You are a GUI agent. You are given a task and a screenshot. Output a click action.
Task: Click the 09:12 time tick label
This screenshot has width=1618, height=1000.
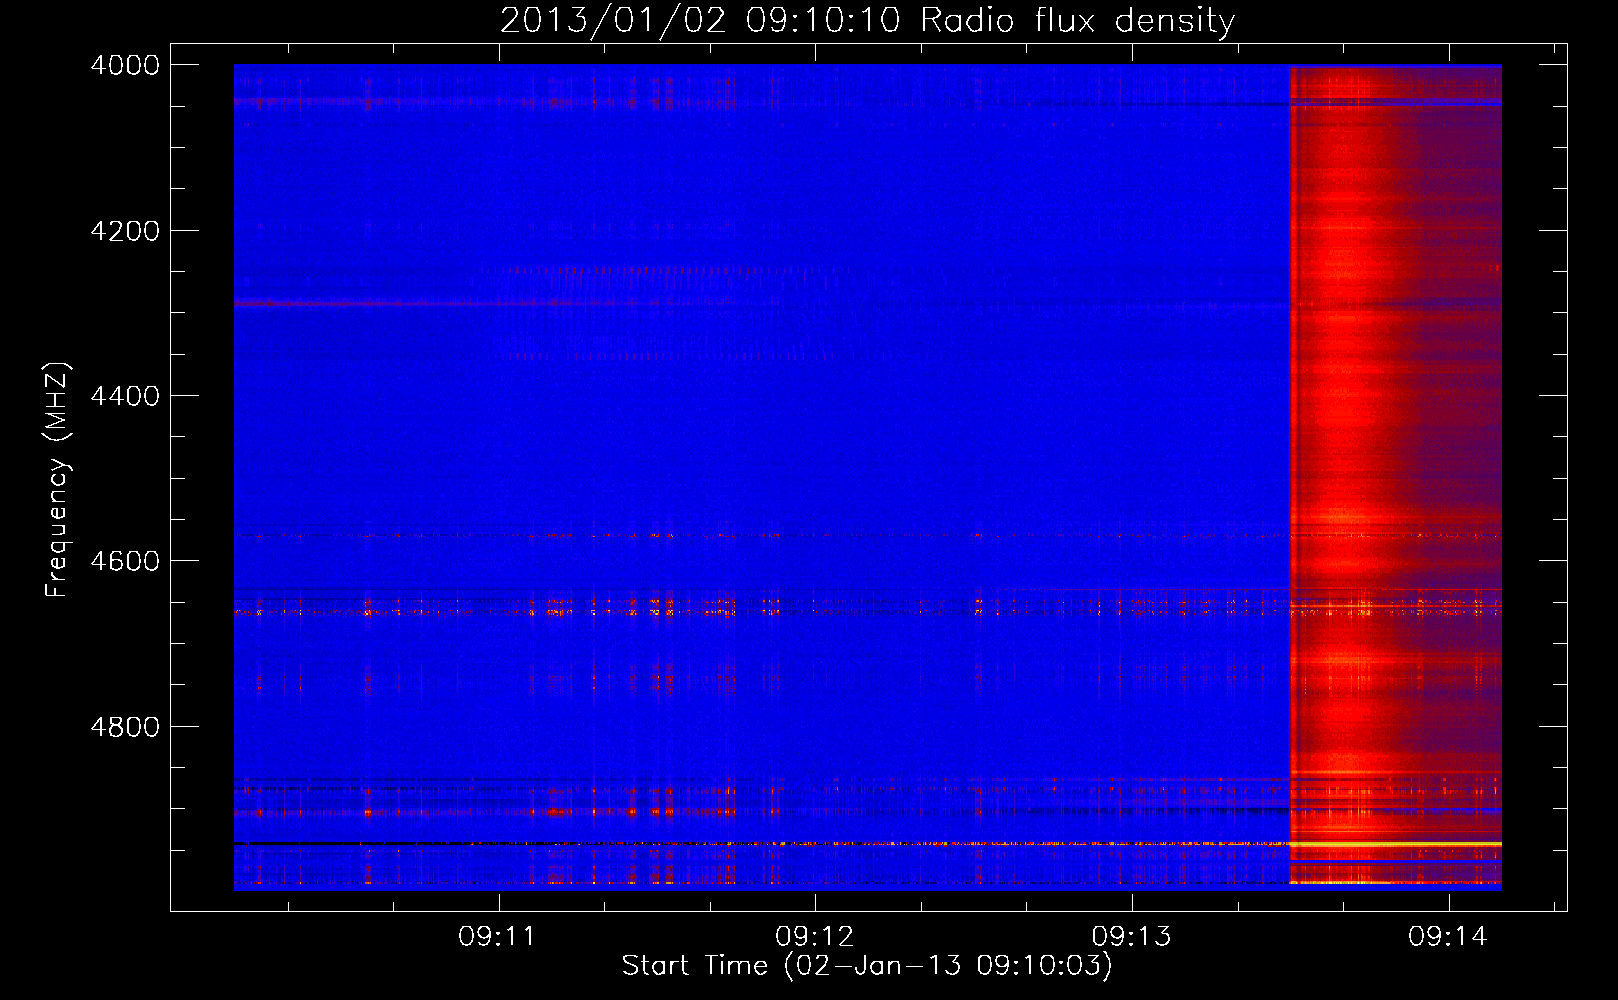pyautogui.click(x=814, y=936)
